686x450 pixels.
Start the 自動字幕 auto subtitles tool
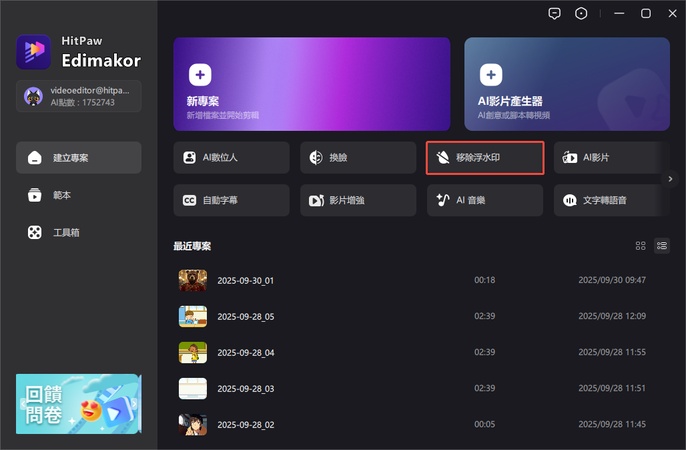231,200
